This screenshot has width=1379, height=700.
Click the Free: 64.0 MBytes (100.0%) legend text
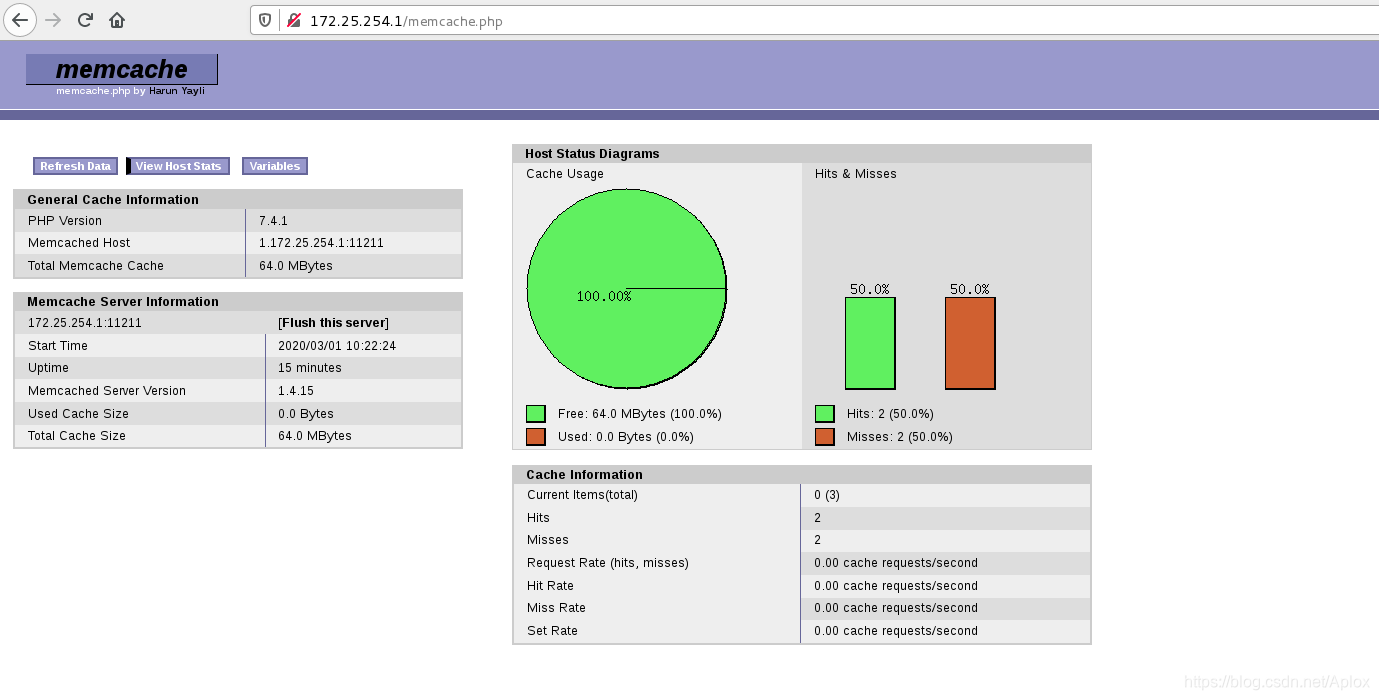[x=640, y=414]
